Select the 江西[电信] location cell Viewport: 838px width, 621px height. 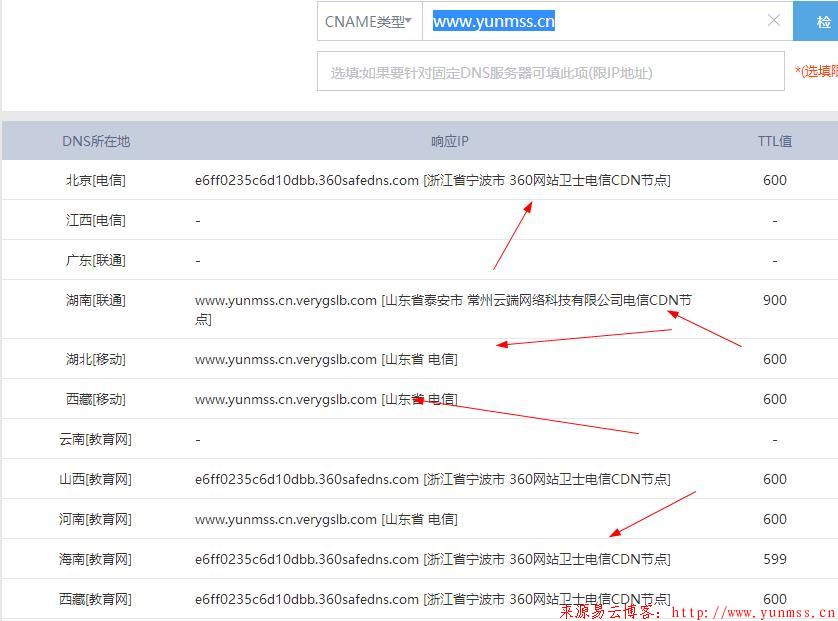click(96, 220)
